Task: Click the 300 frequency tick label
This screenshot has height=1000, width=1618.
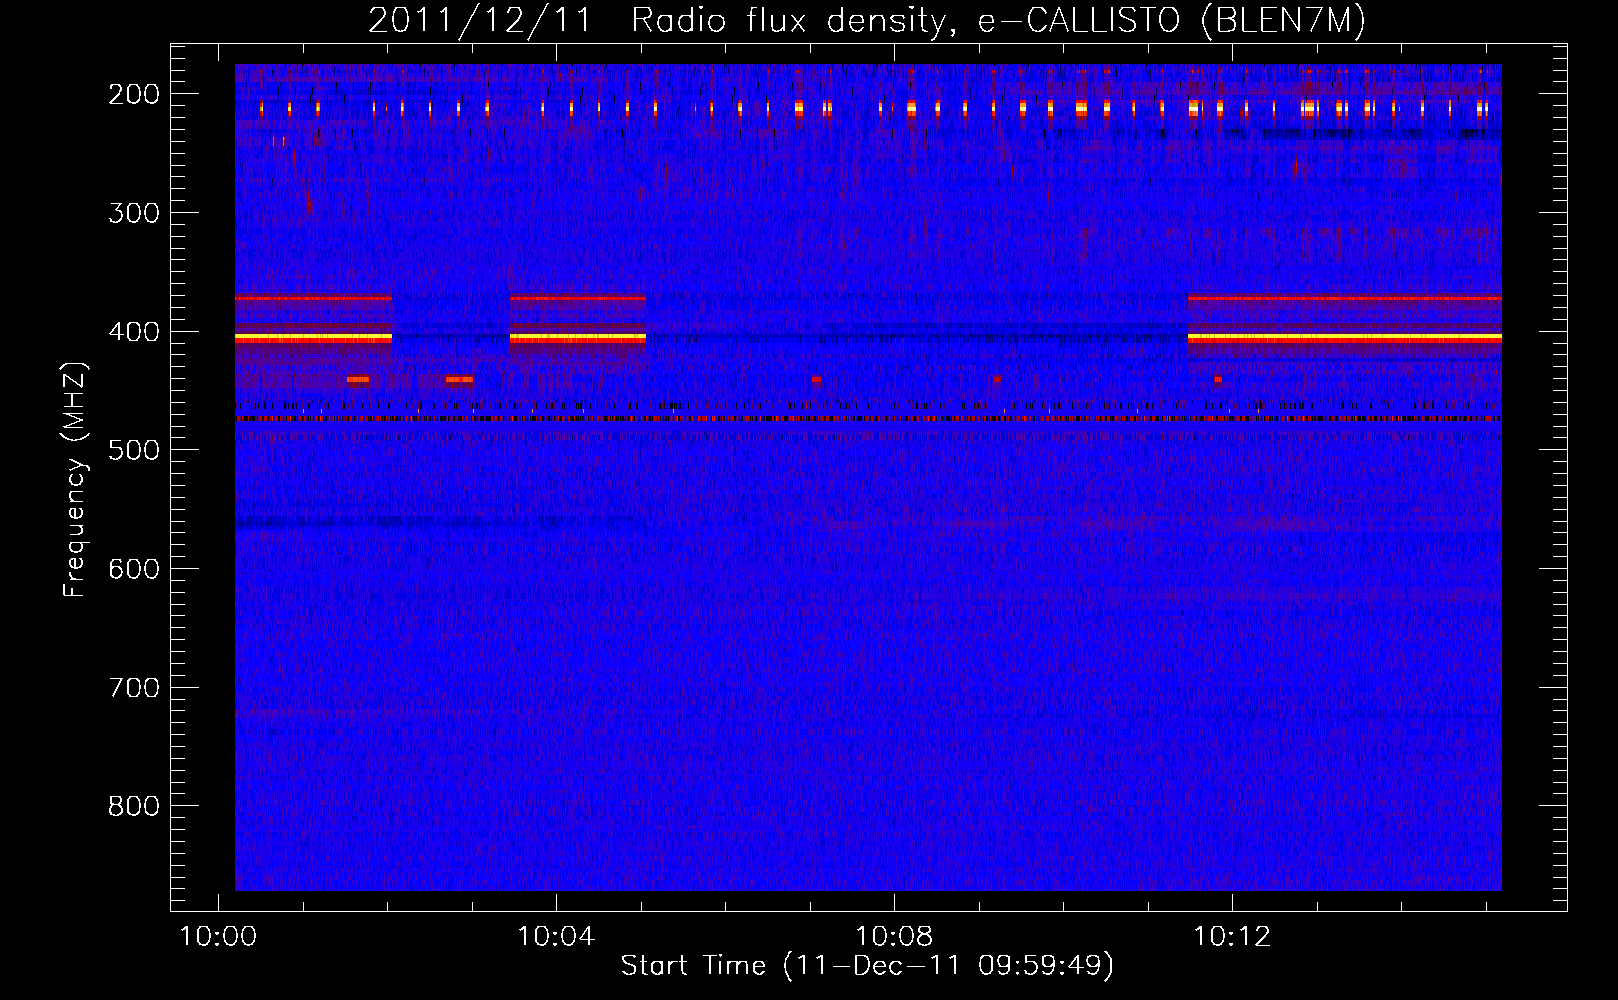Action: tap(133, 213)
